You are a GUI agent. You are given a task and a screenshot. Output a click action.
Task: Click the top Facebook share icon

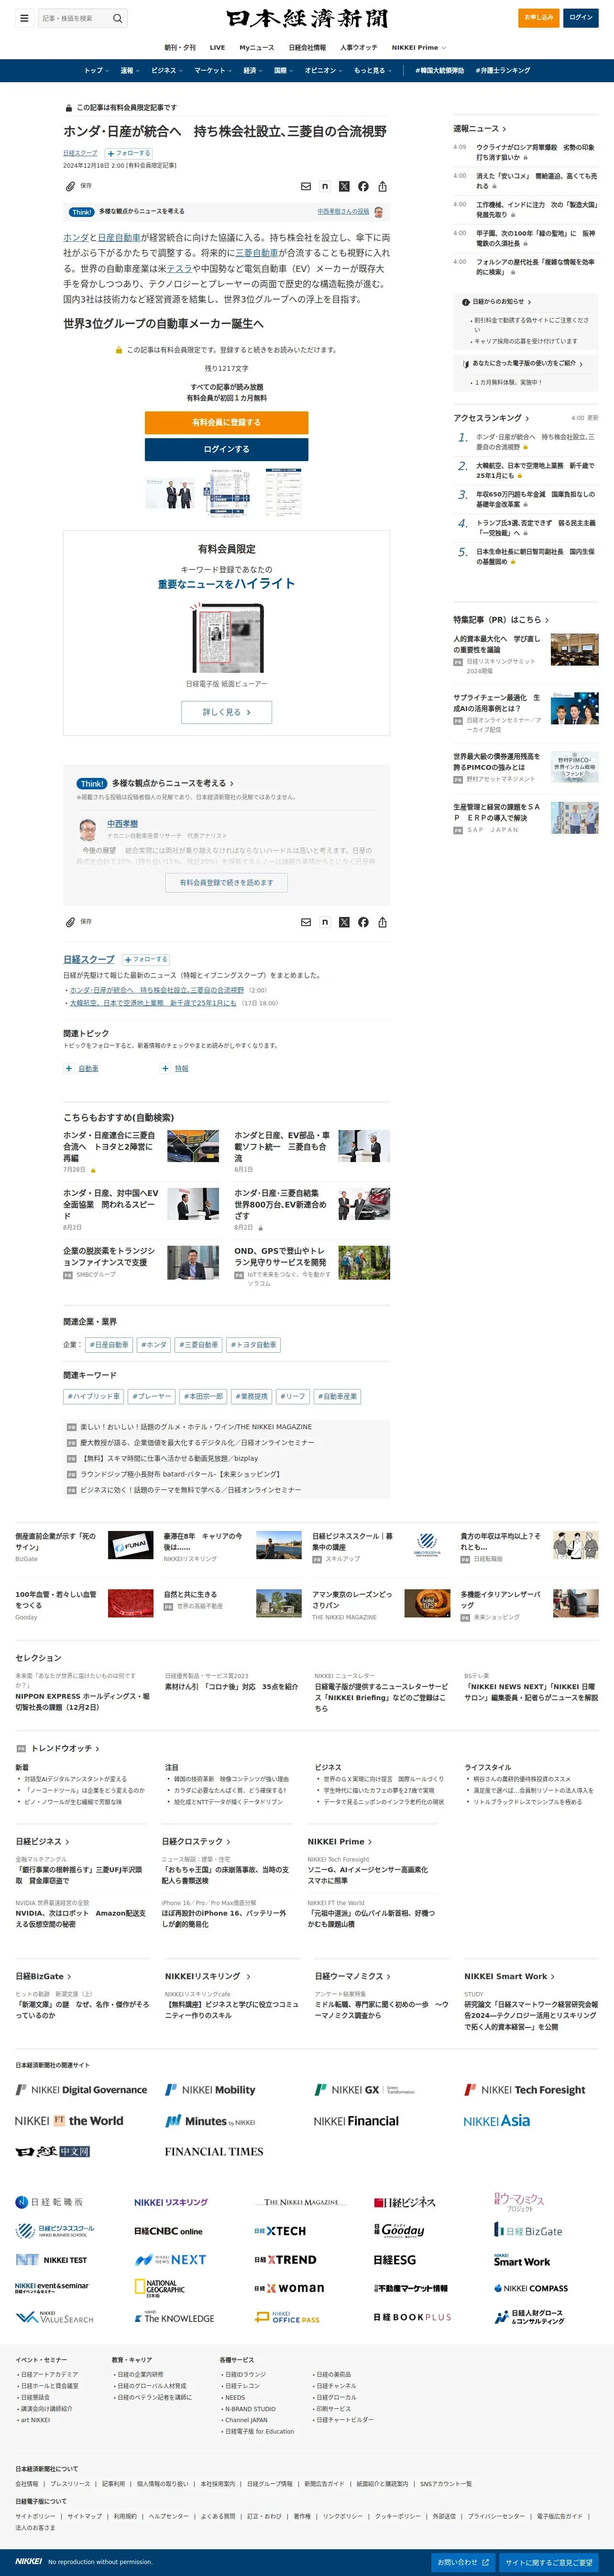coord(363,186)
